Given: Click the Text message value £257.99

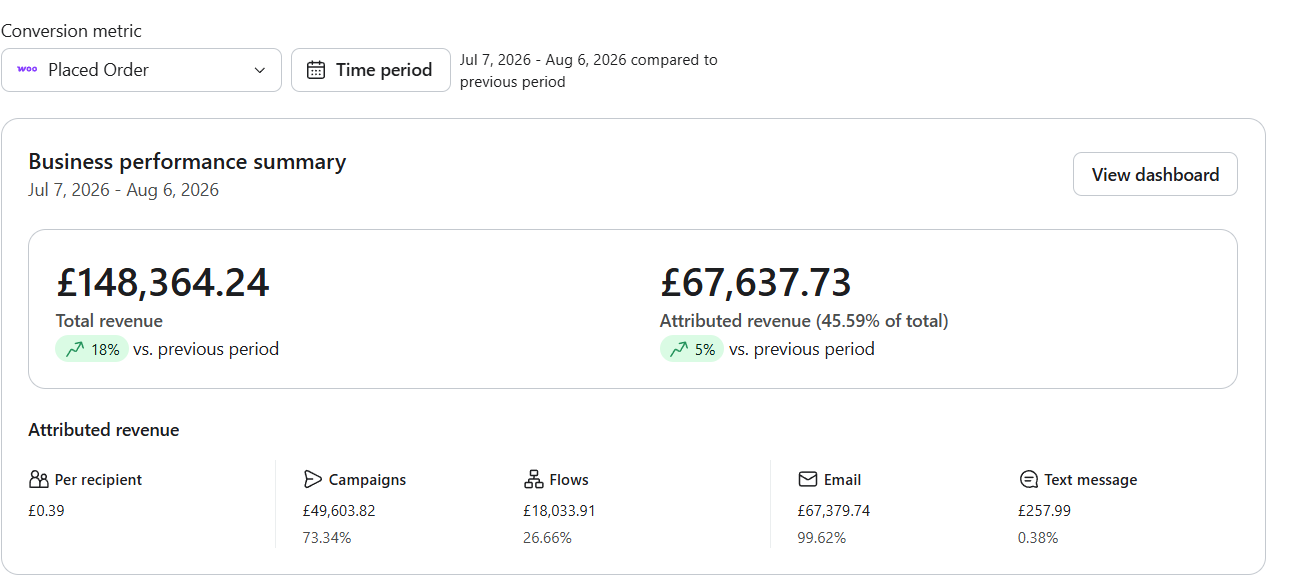Looking at the screenshot, I should coord(1044,511).
